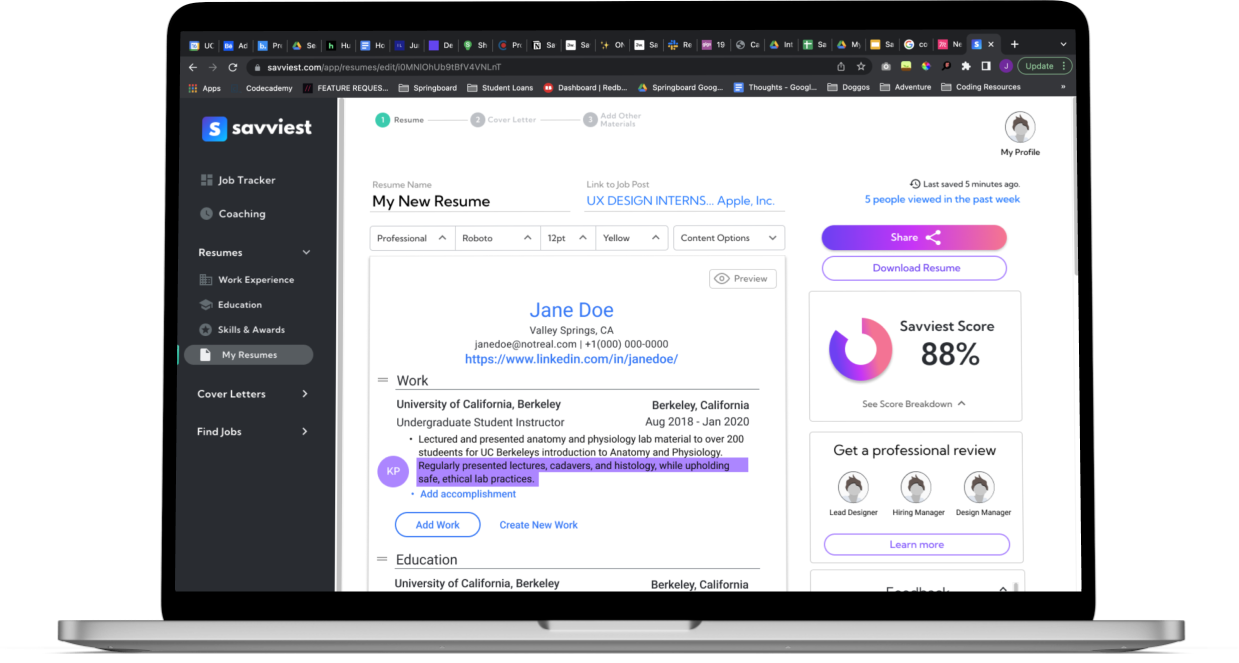Open a new browser tab
This screenshot has height=663, width=1239.
(1014, 44)
